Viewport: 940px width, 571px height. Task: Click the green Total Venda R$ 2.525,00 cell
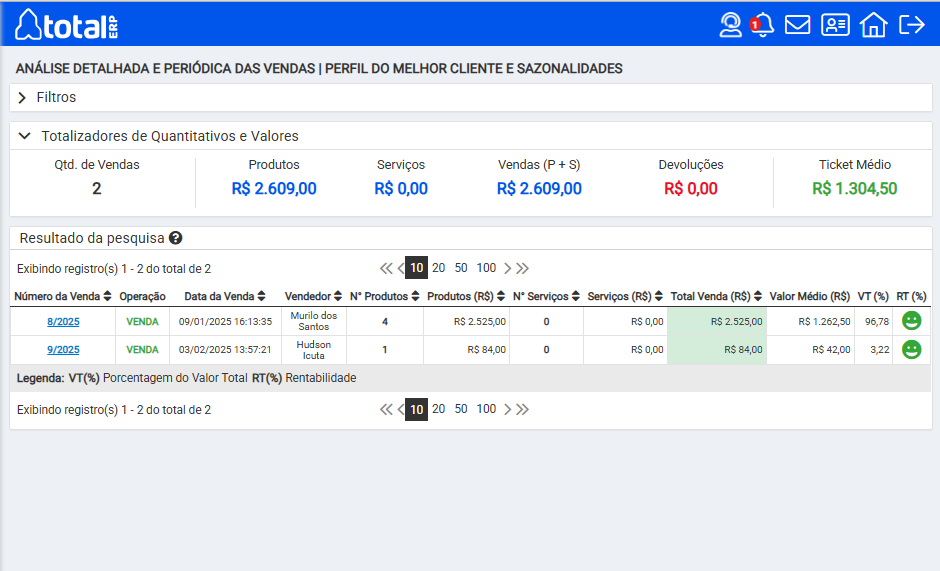click(717, 321)
